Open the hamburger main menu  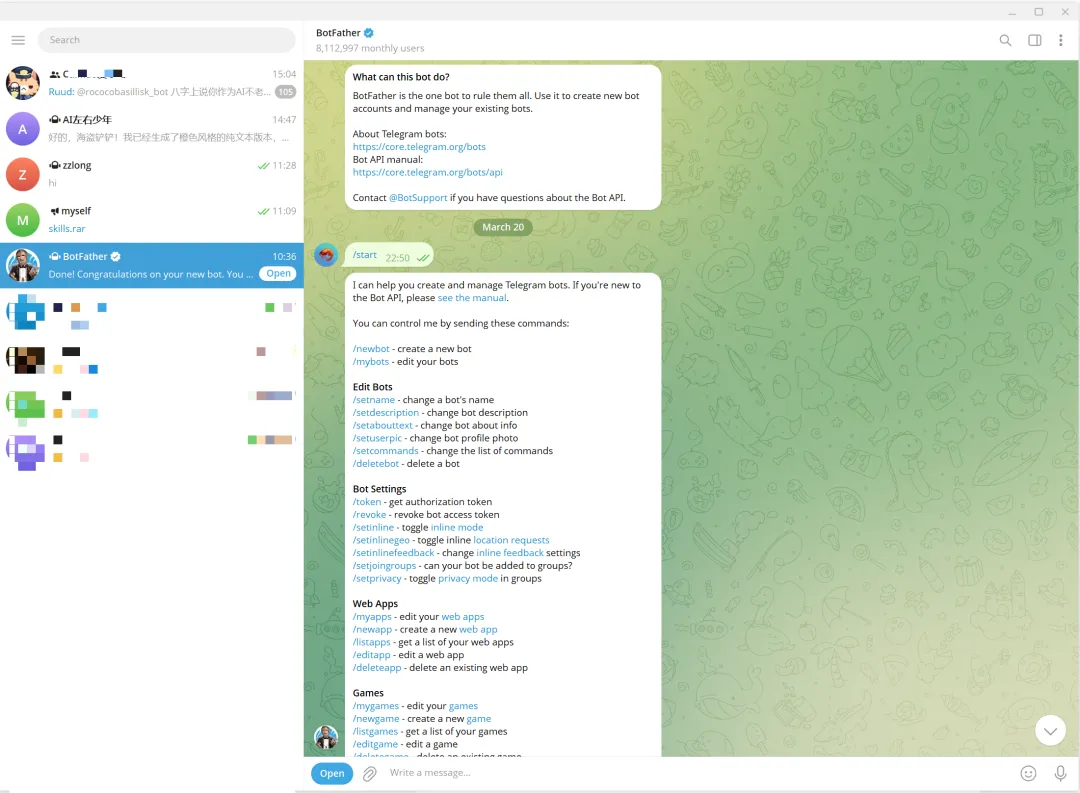[x=19, y=40]
